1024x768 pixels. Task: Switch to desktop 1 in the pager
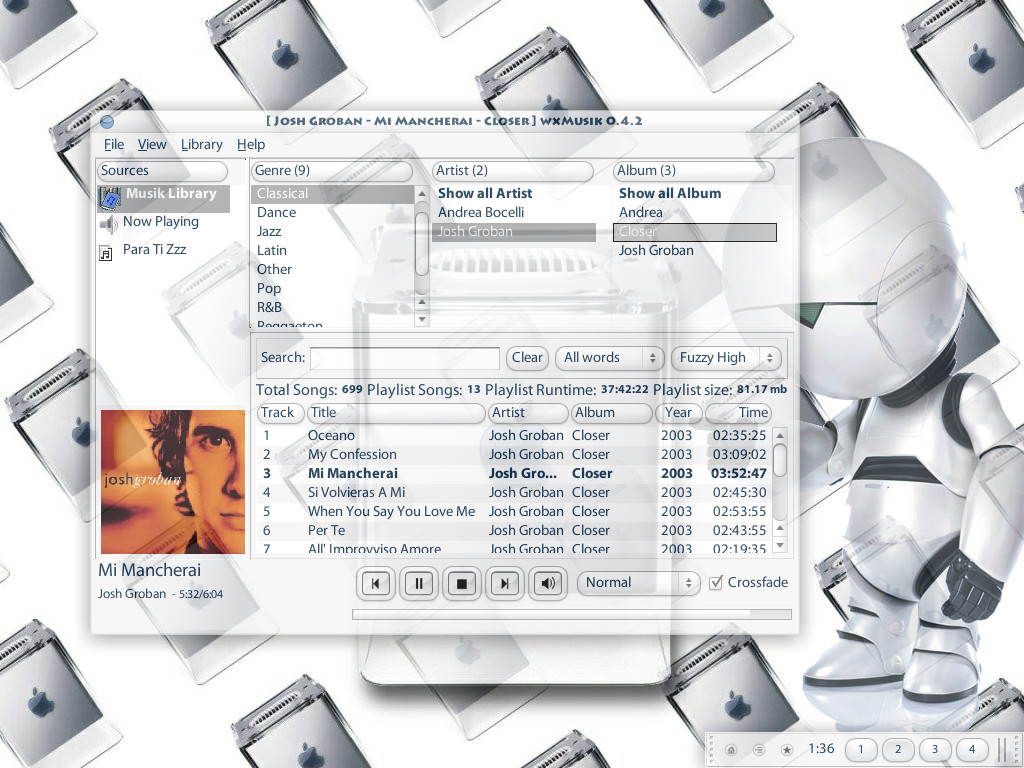tap(861, 749)
